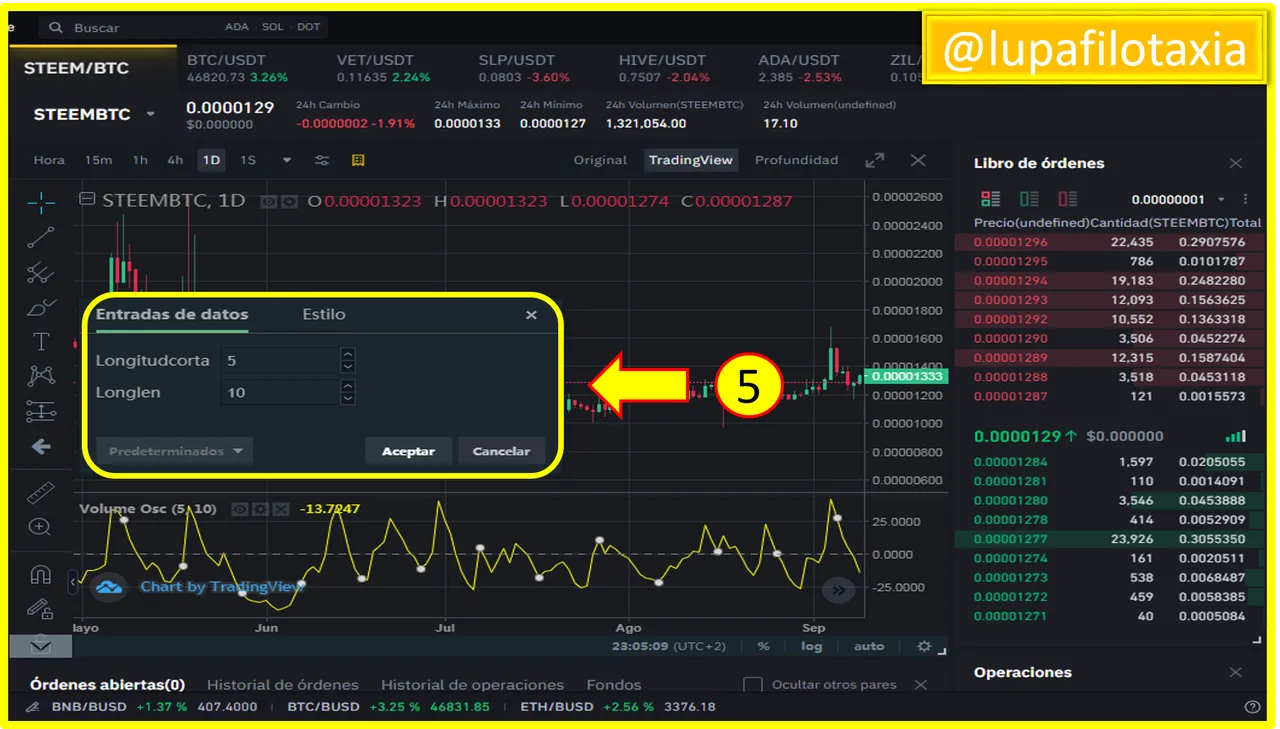This screenshot has height=729, width=1280.
Task: Switch to the Profundidad chart view
Action: (x=796, y=160)
